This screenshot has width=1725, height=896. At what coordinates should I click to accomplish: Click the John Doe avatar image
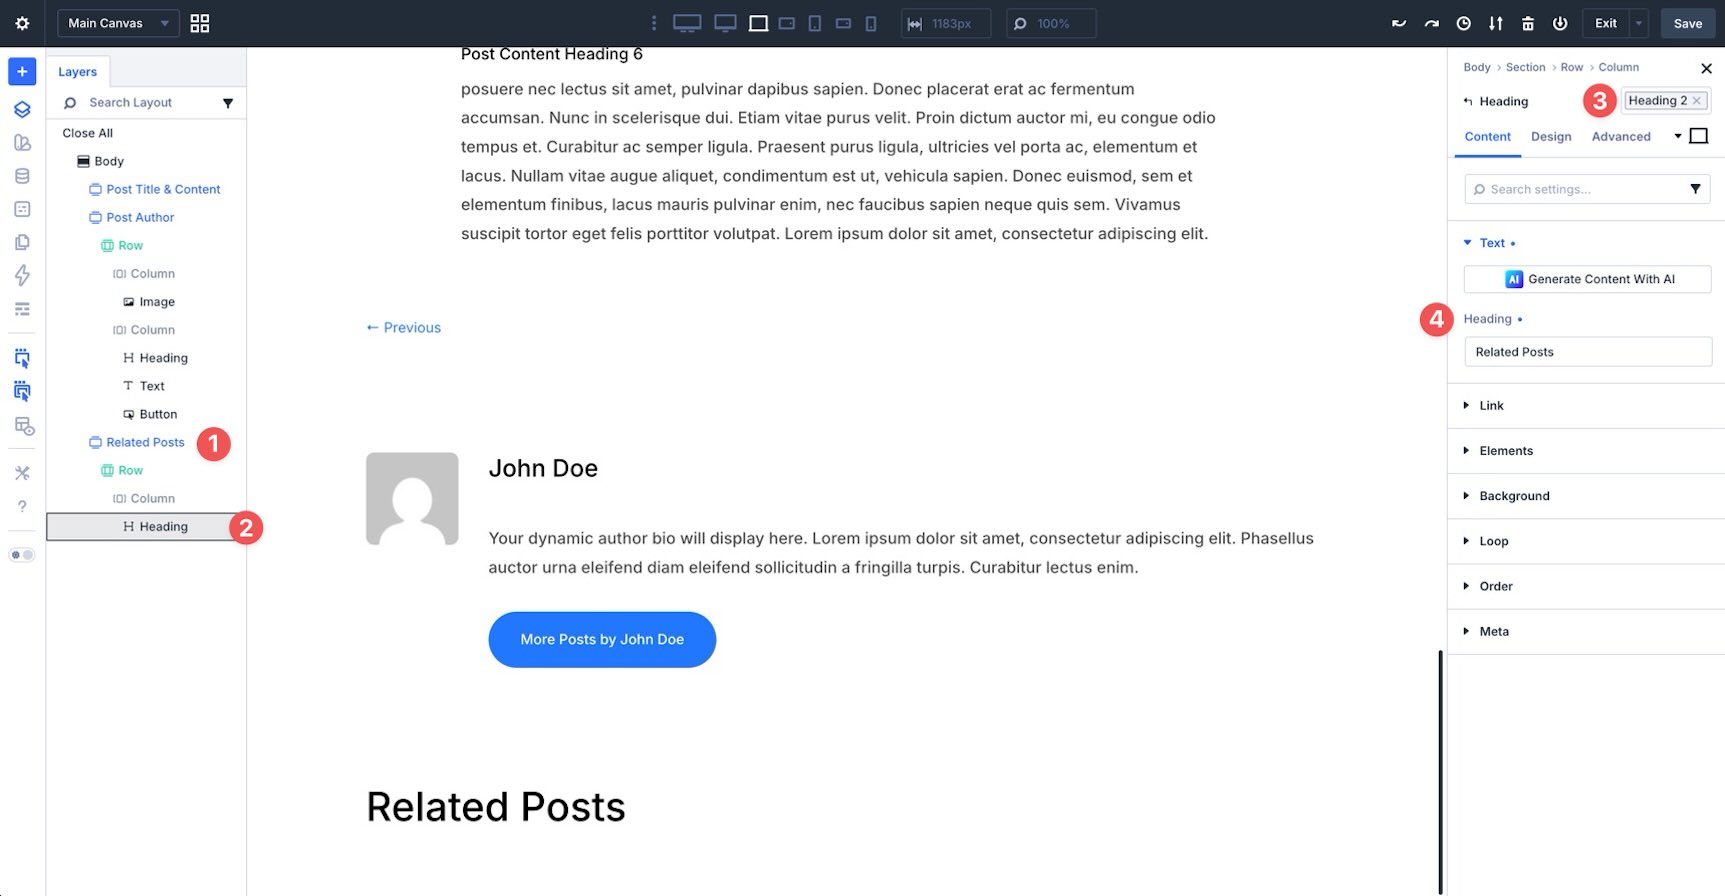click(x=412, y=499)
